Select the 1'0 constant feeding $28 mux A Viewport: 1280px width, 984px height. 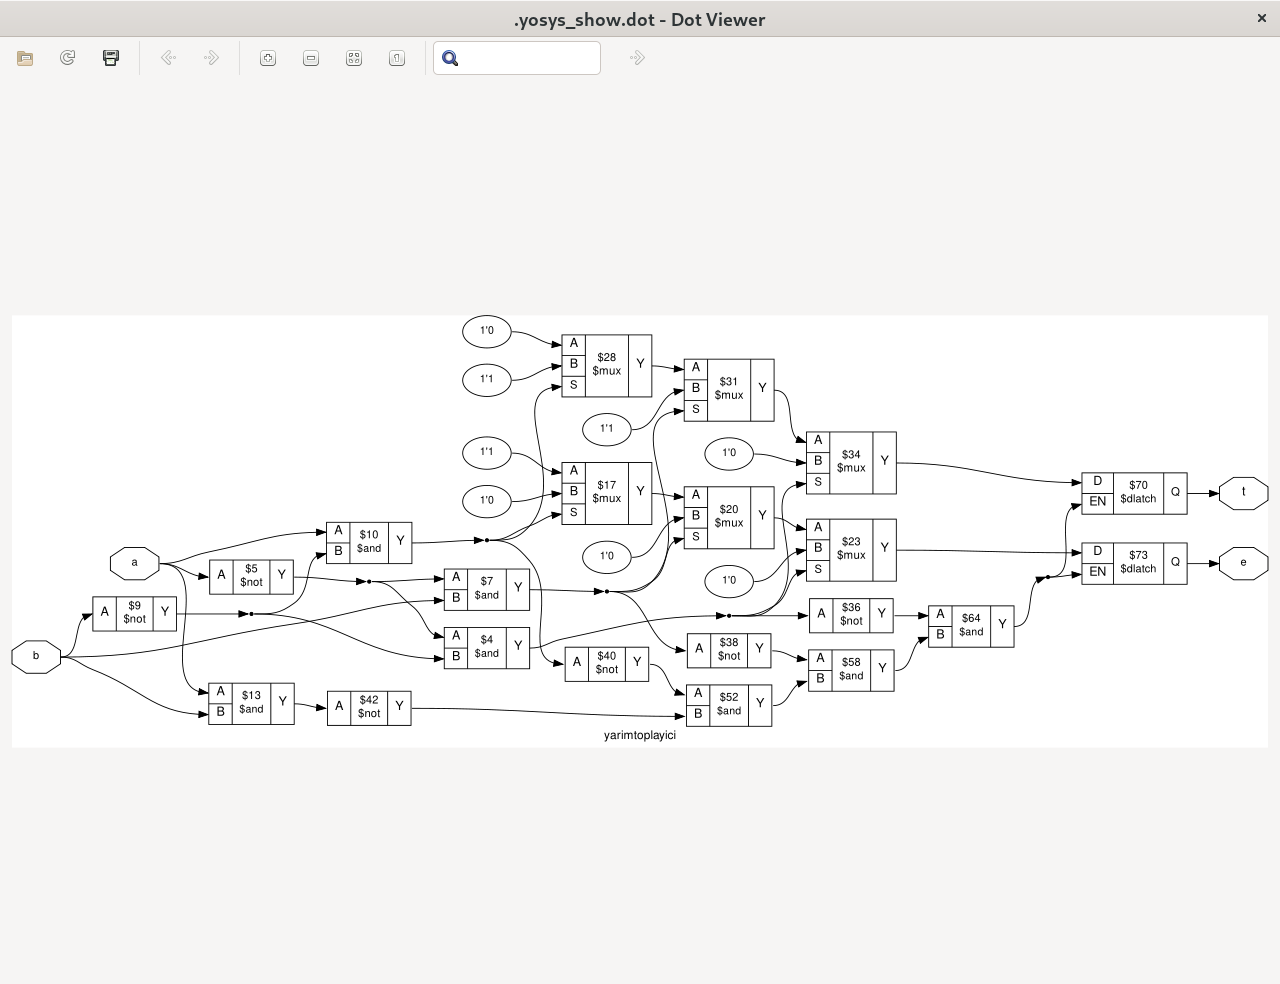tap(487, 331)
